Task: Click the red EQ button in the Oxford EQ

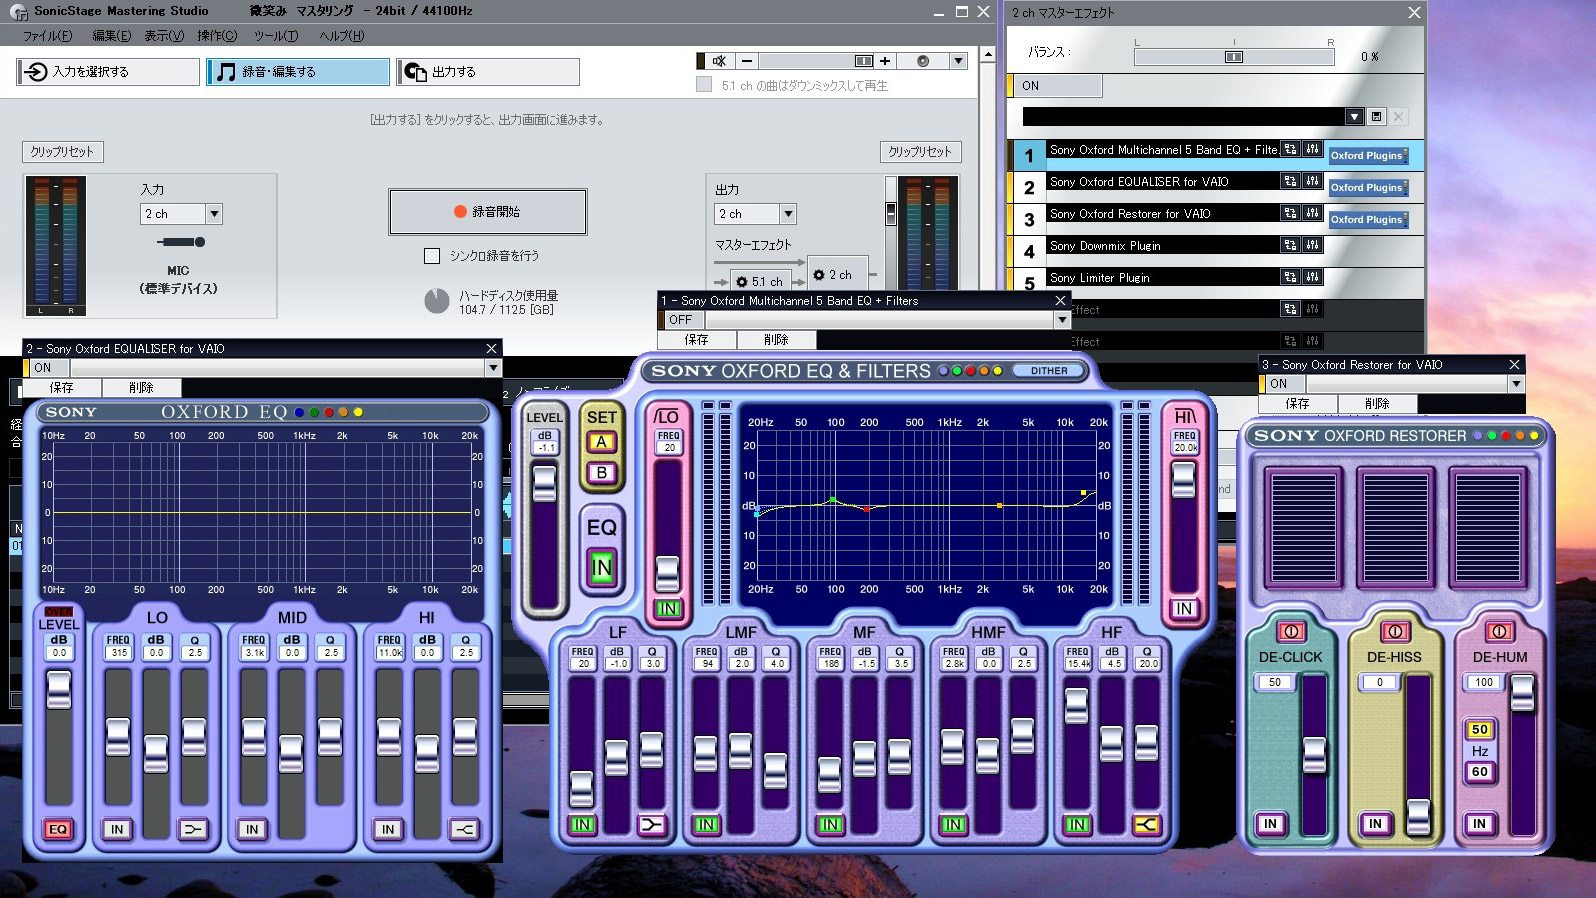Action: 58,829
